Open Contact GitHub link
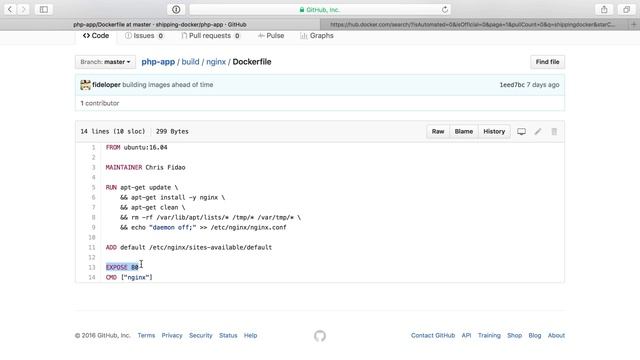640x360 pixels. click(433, 336)
